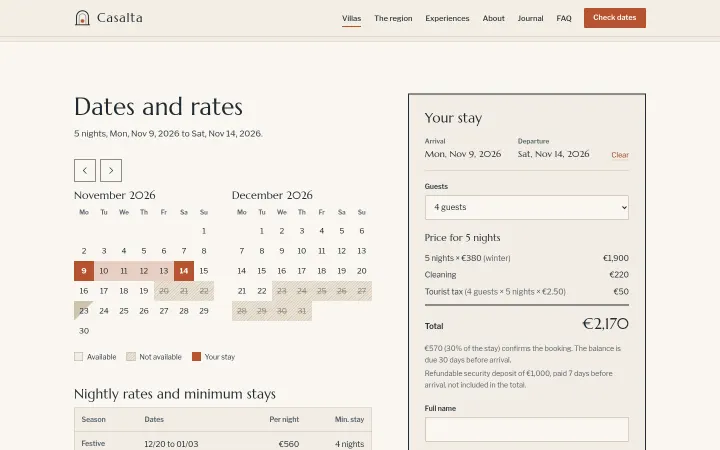Pick November 15 in calendar

pyautogui.click(x=204, y=271)
